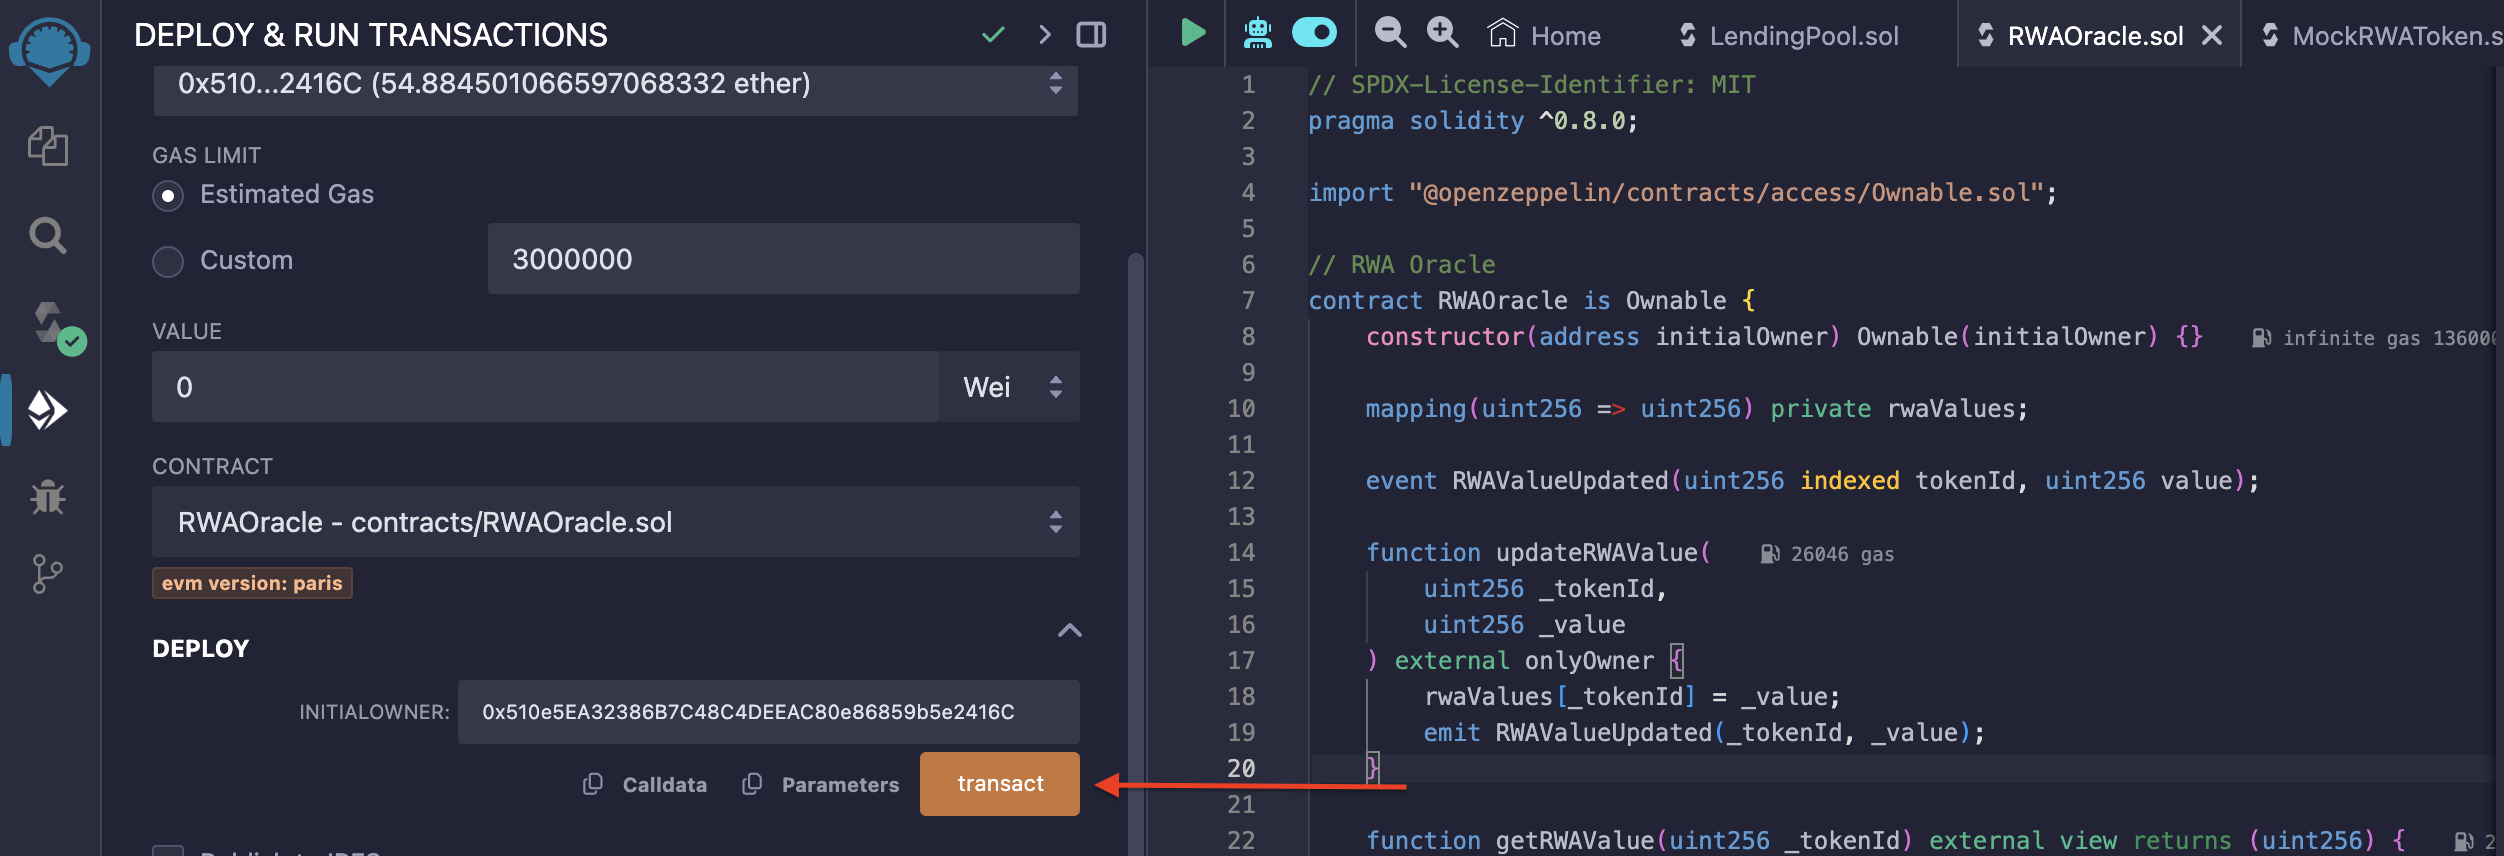Image resolution: width=2504 pixels, height=856 pixels.
Task: Click the Ownable.sol import line
Action: point(1683,193)
